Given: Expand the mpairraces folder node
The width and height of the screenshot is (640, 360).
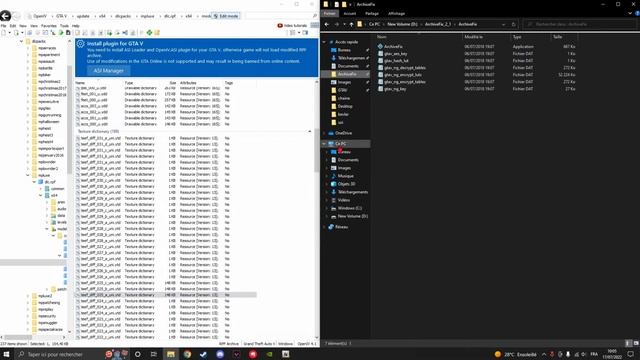Looking at the screenshot, I should coord(28,48).
